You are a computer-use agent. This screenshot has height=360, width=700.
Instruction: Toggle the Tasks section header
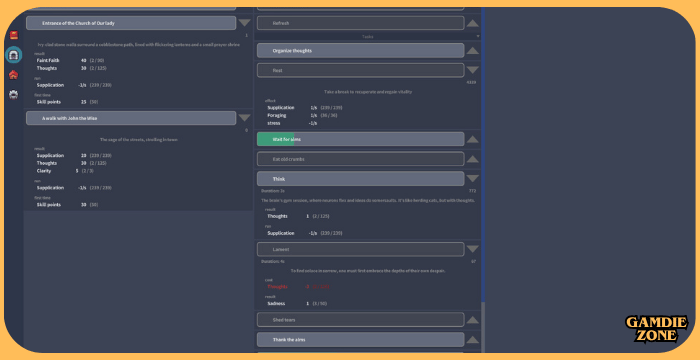[x=368, y=37]
